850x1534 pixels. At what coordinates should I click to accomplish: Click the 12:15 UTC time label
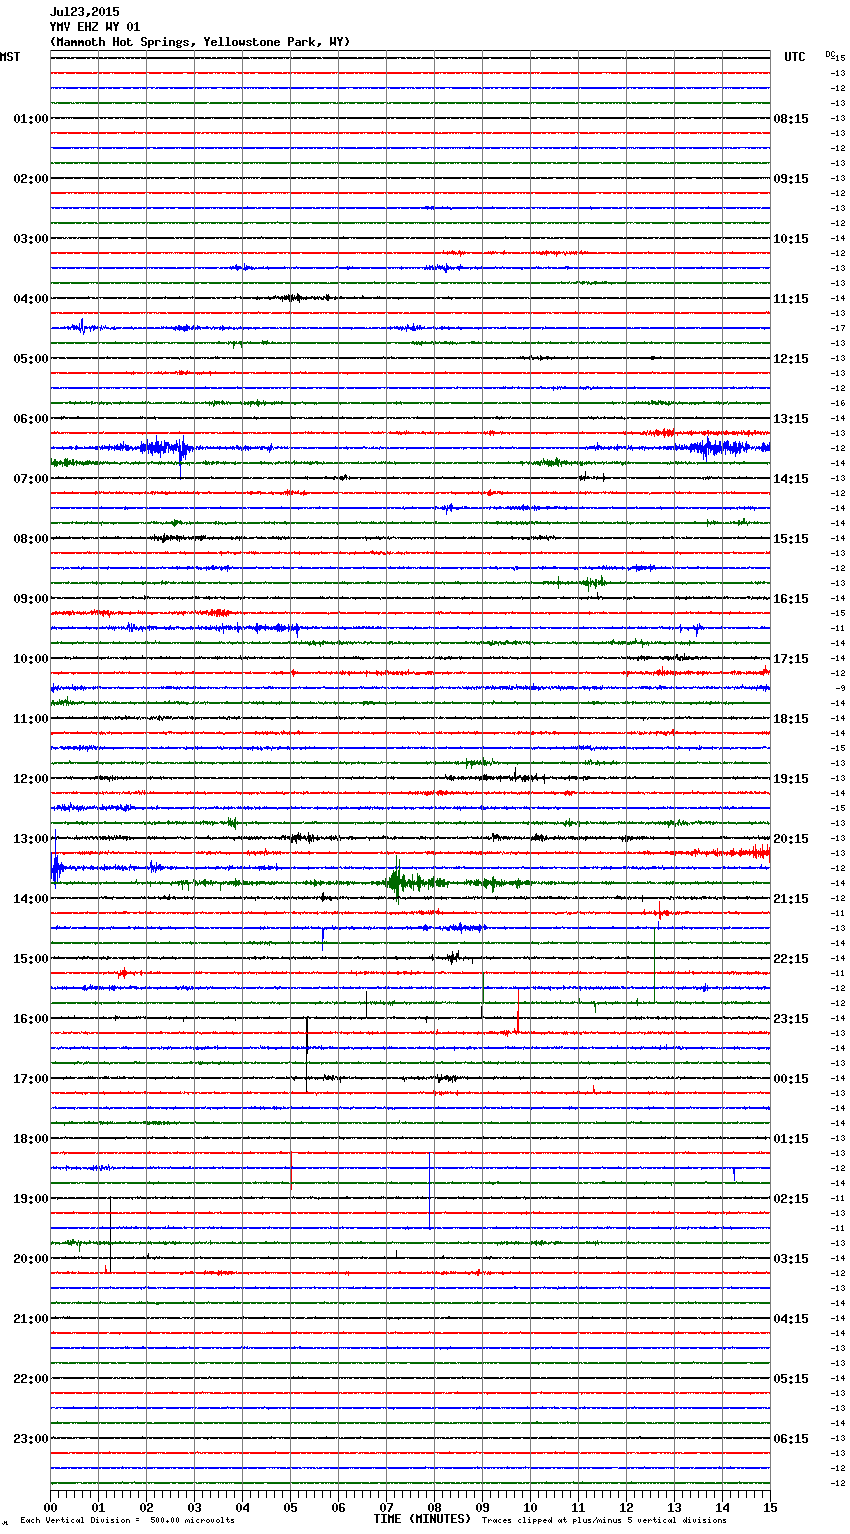(791, 359)
